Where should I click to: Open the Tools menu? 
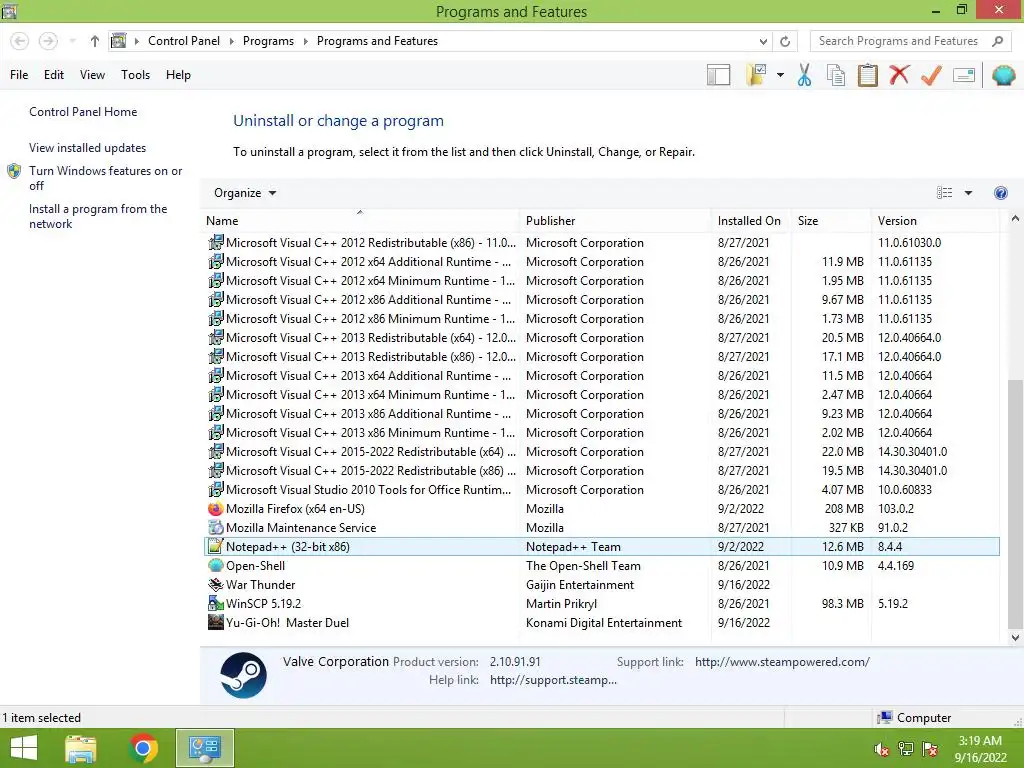pyautogui.click(x=135, y=75)
